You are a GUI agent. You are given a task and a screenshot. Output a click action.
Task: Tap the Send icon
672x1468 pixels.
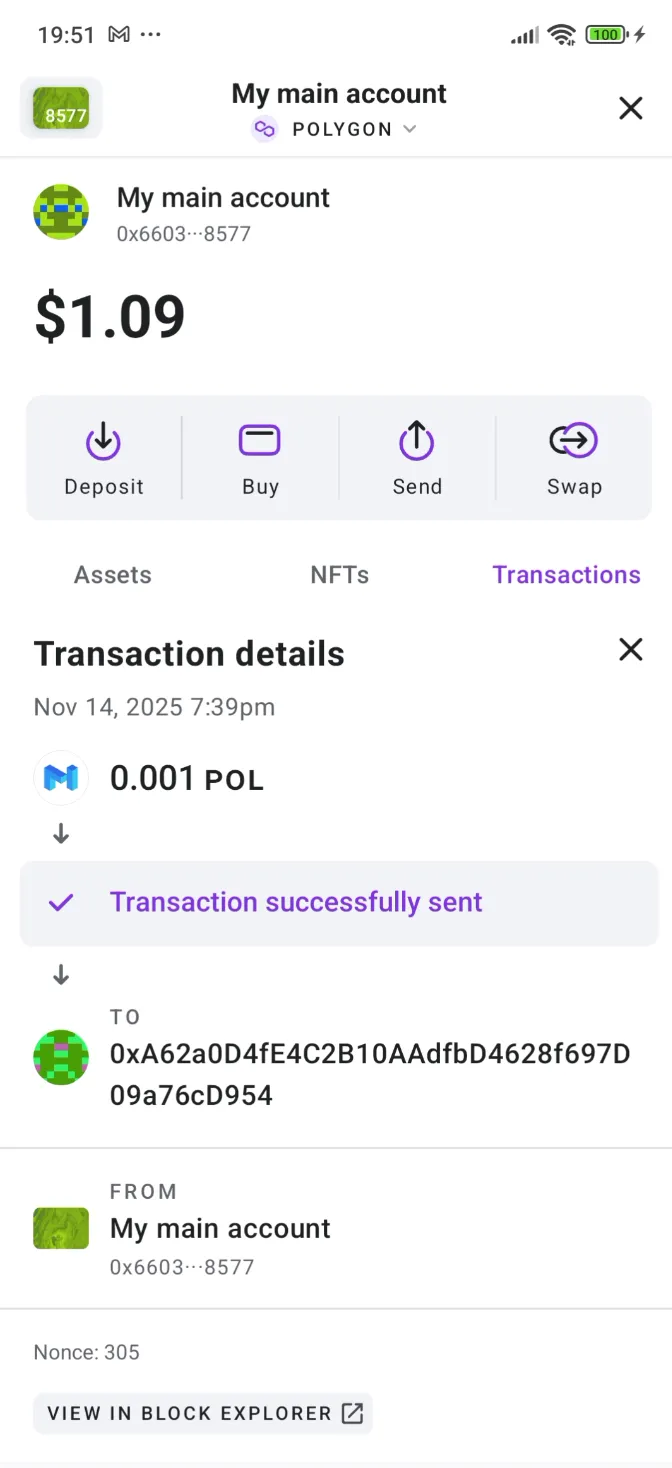[417, 438]
